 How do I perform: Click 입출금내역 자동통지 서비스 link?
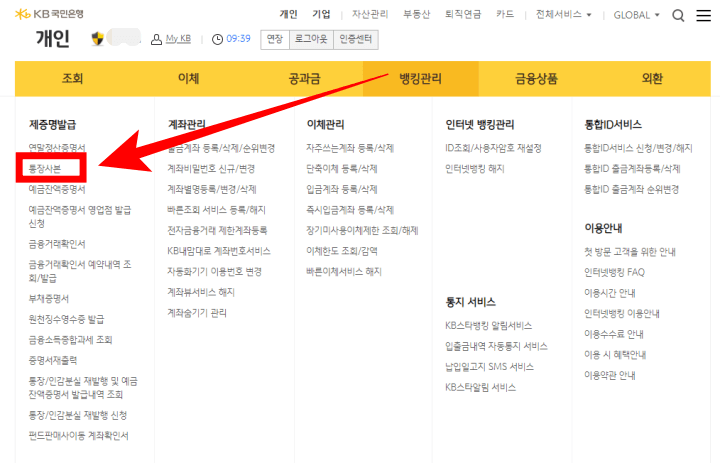(496, 346)
